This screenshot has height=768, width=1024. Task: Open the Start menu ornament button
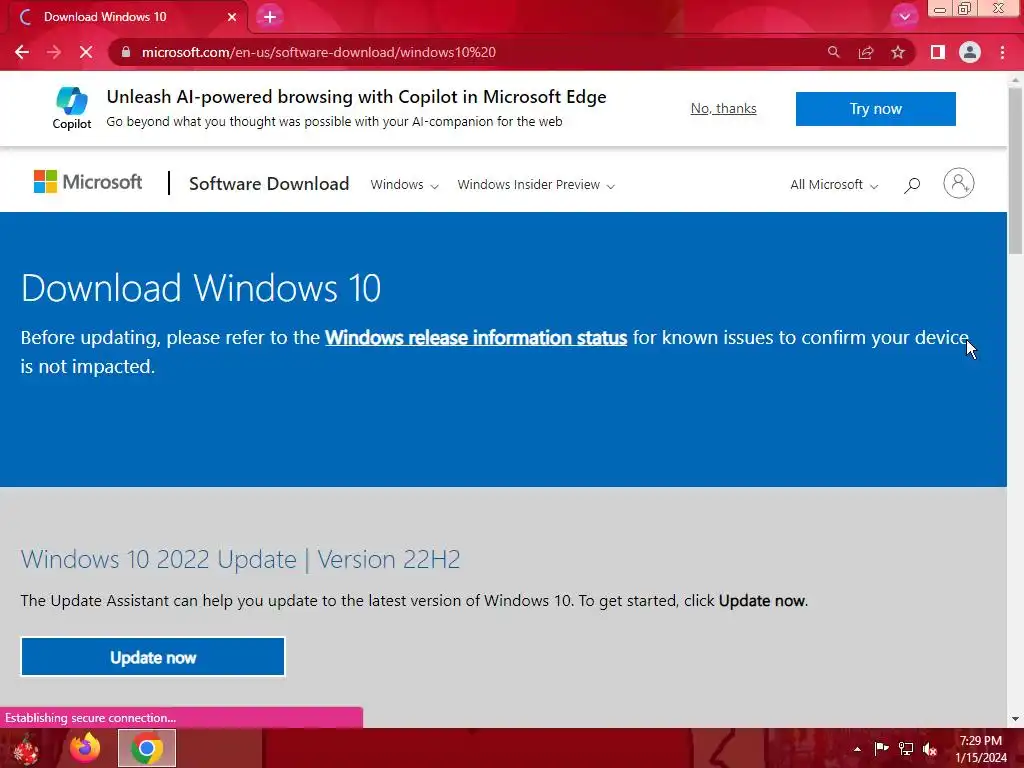point(26,748)
